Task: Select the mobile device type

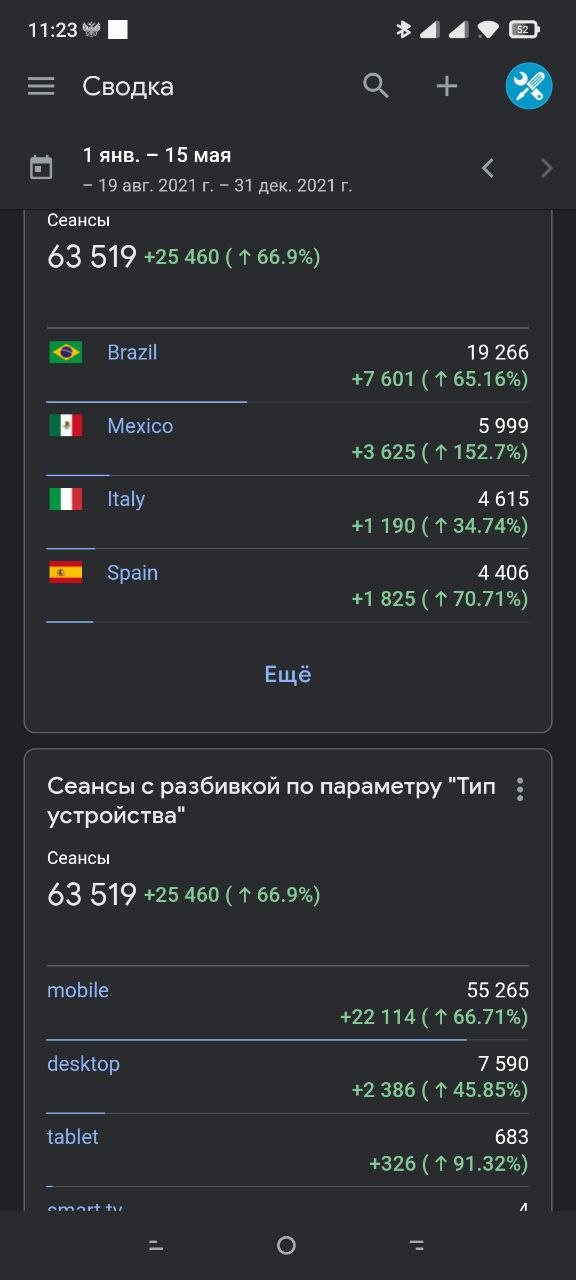Action: 288,1003
